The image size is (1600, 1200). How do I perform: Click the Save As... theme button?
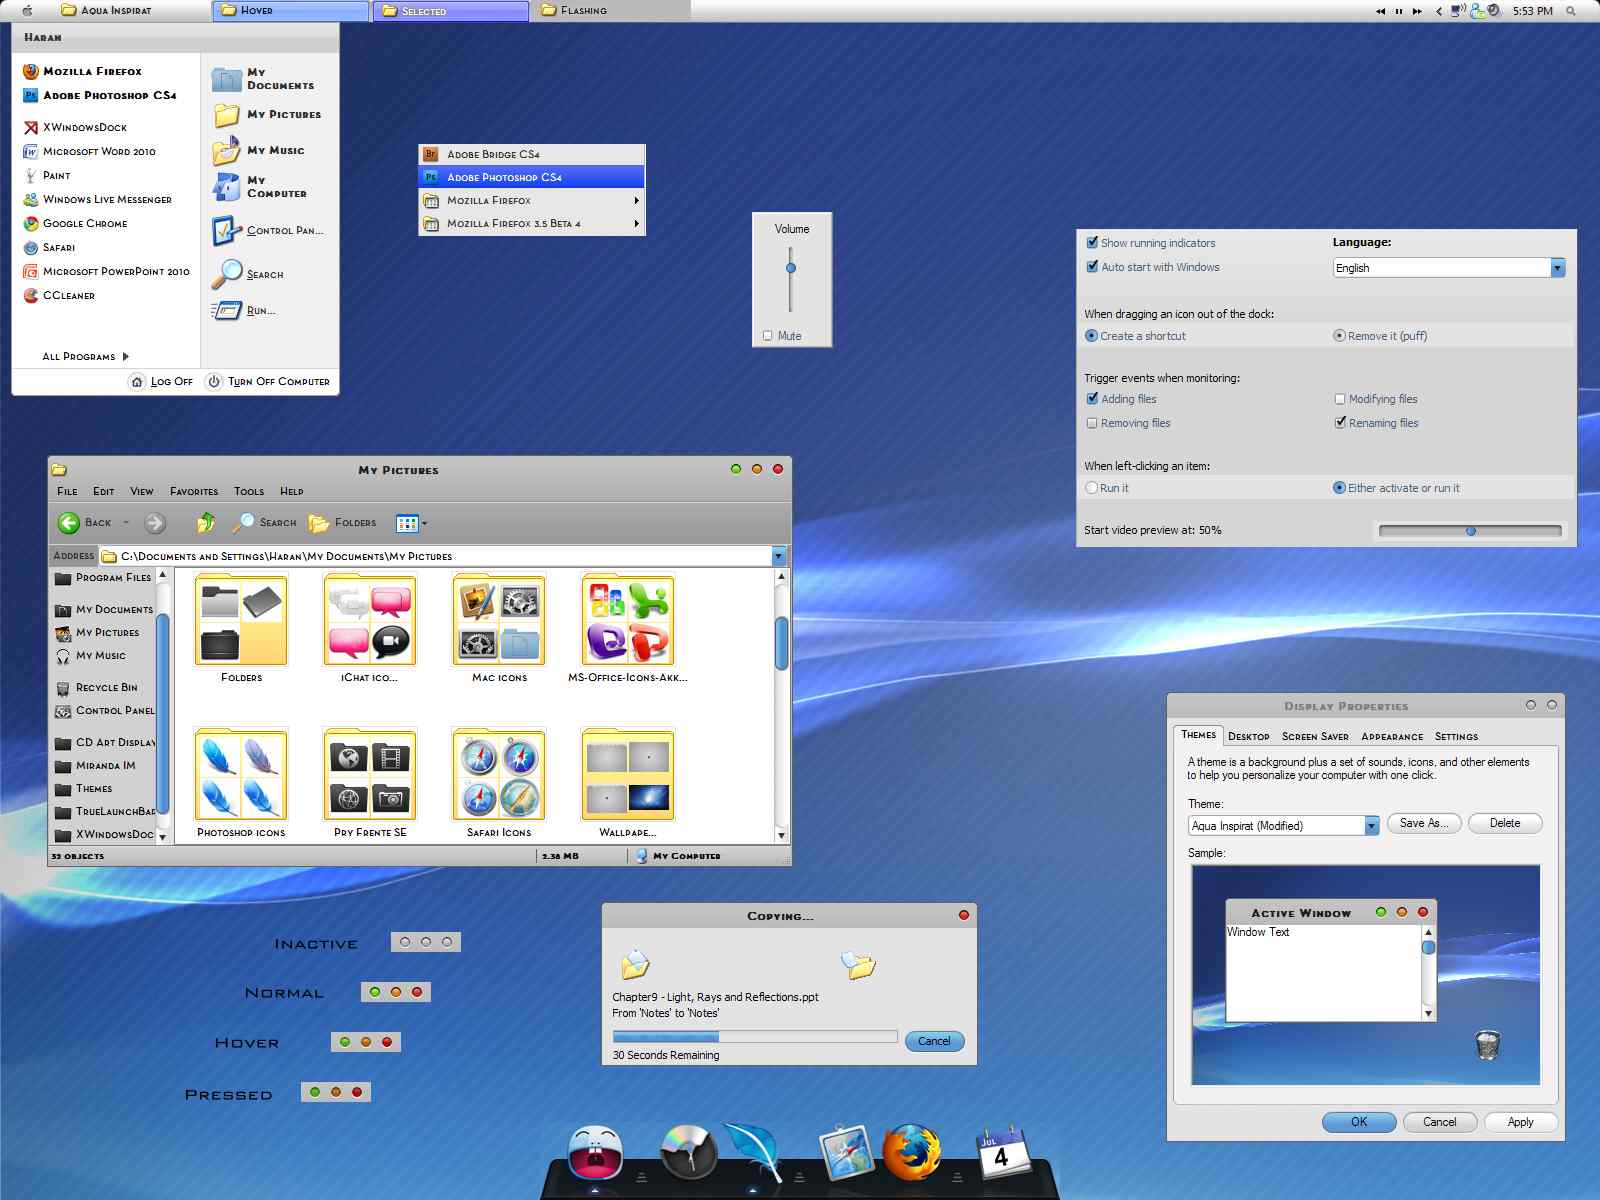point(1424,823)
